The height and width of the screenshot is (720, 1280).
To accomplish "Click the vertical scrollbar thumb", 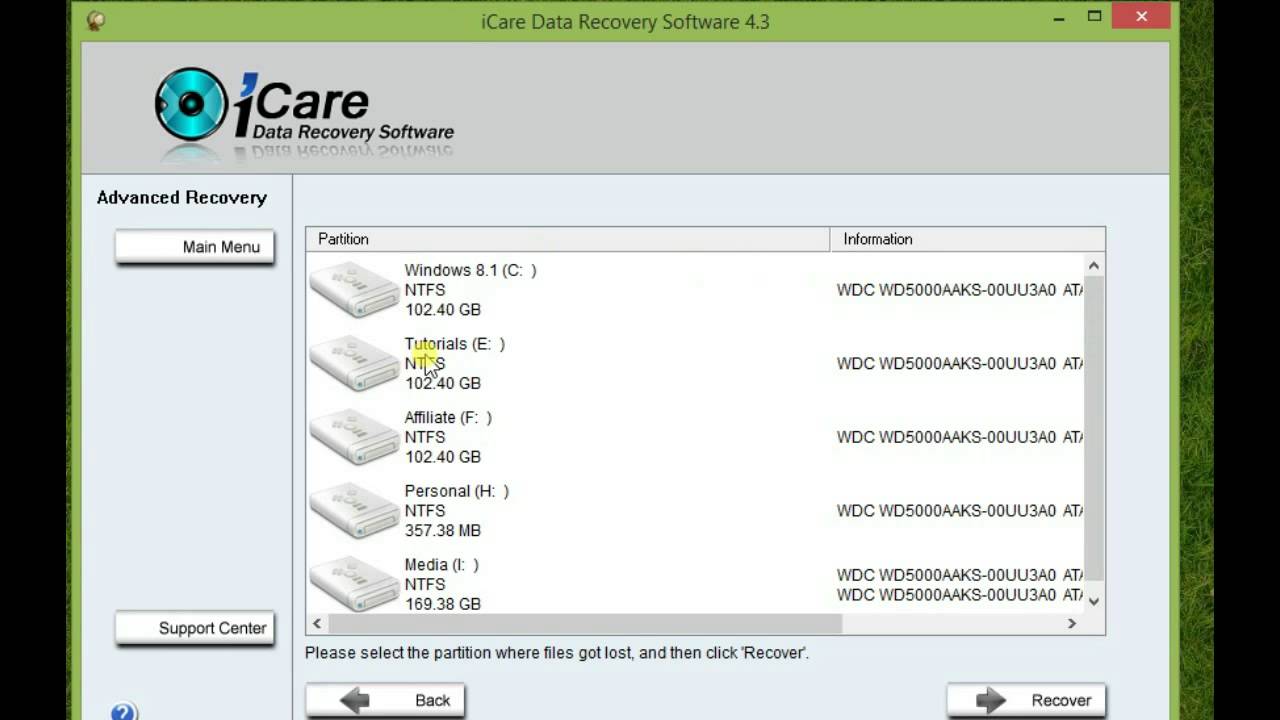I will tap(1094, 427).
